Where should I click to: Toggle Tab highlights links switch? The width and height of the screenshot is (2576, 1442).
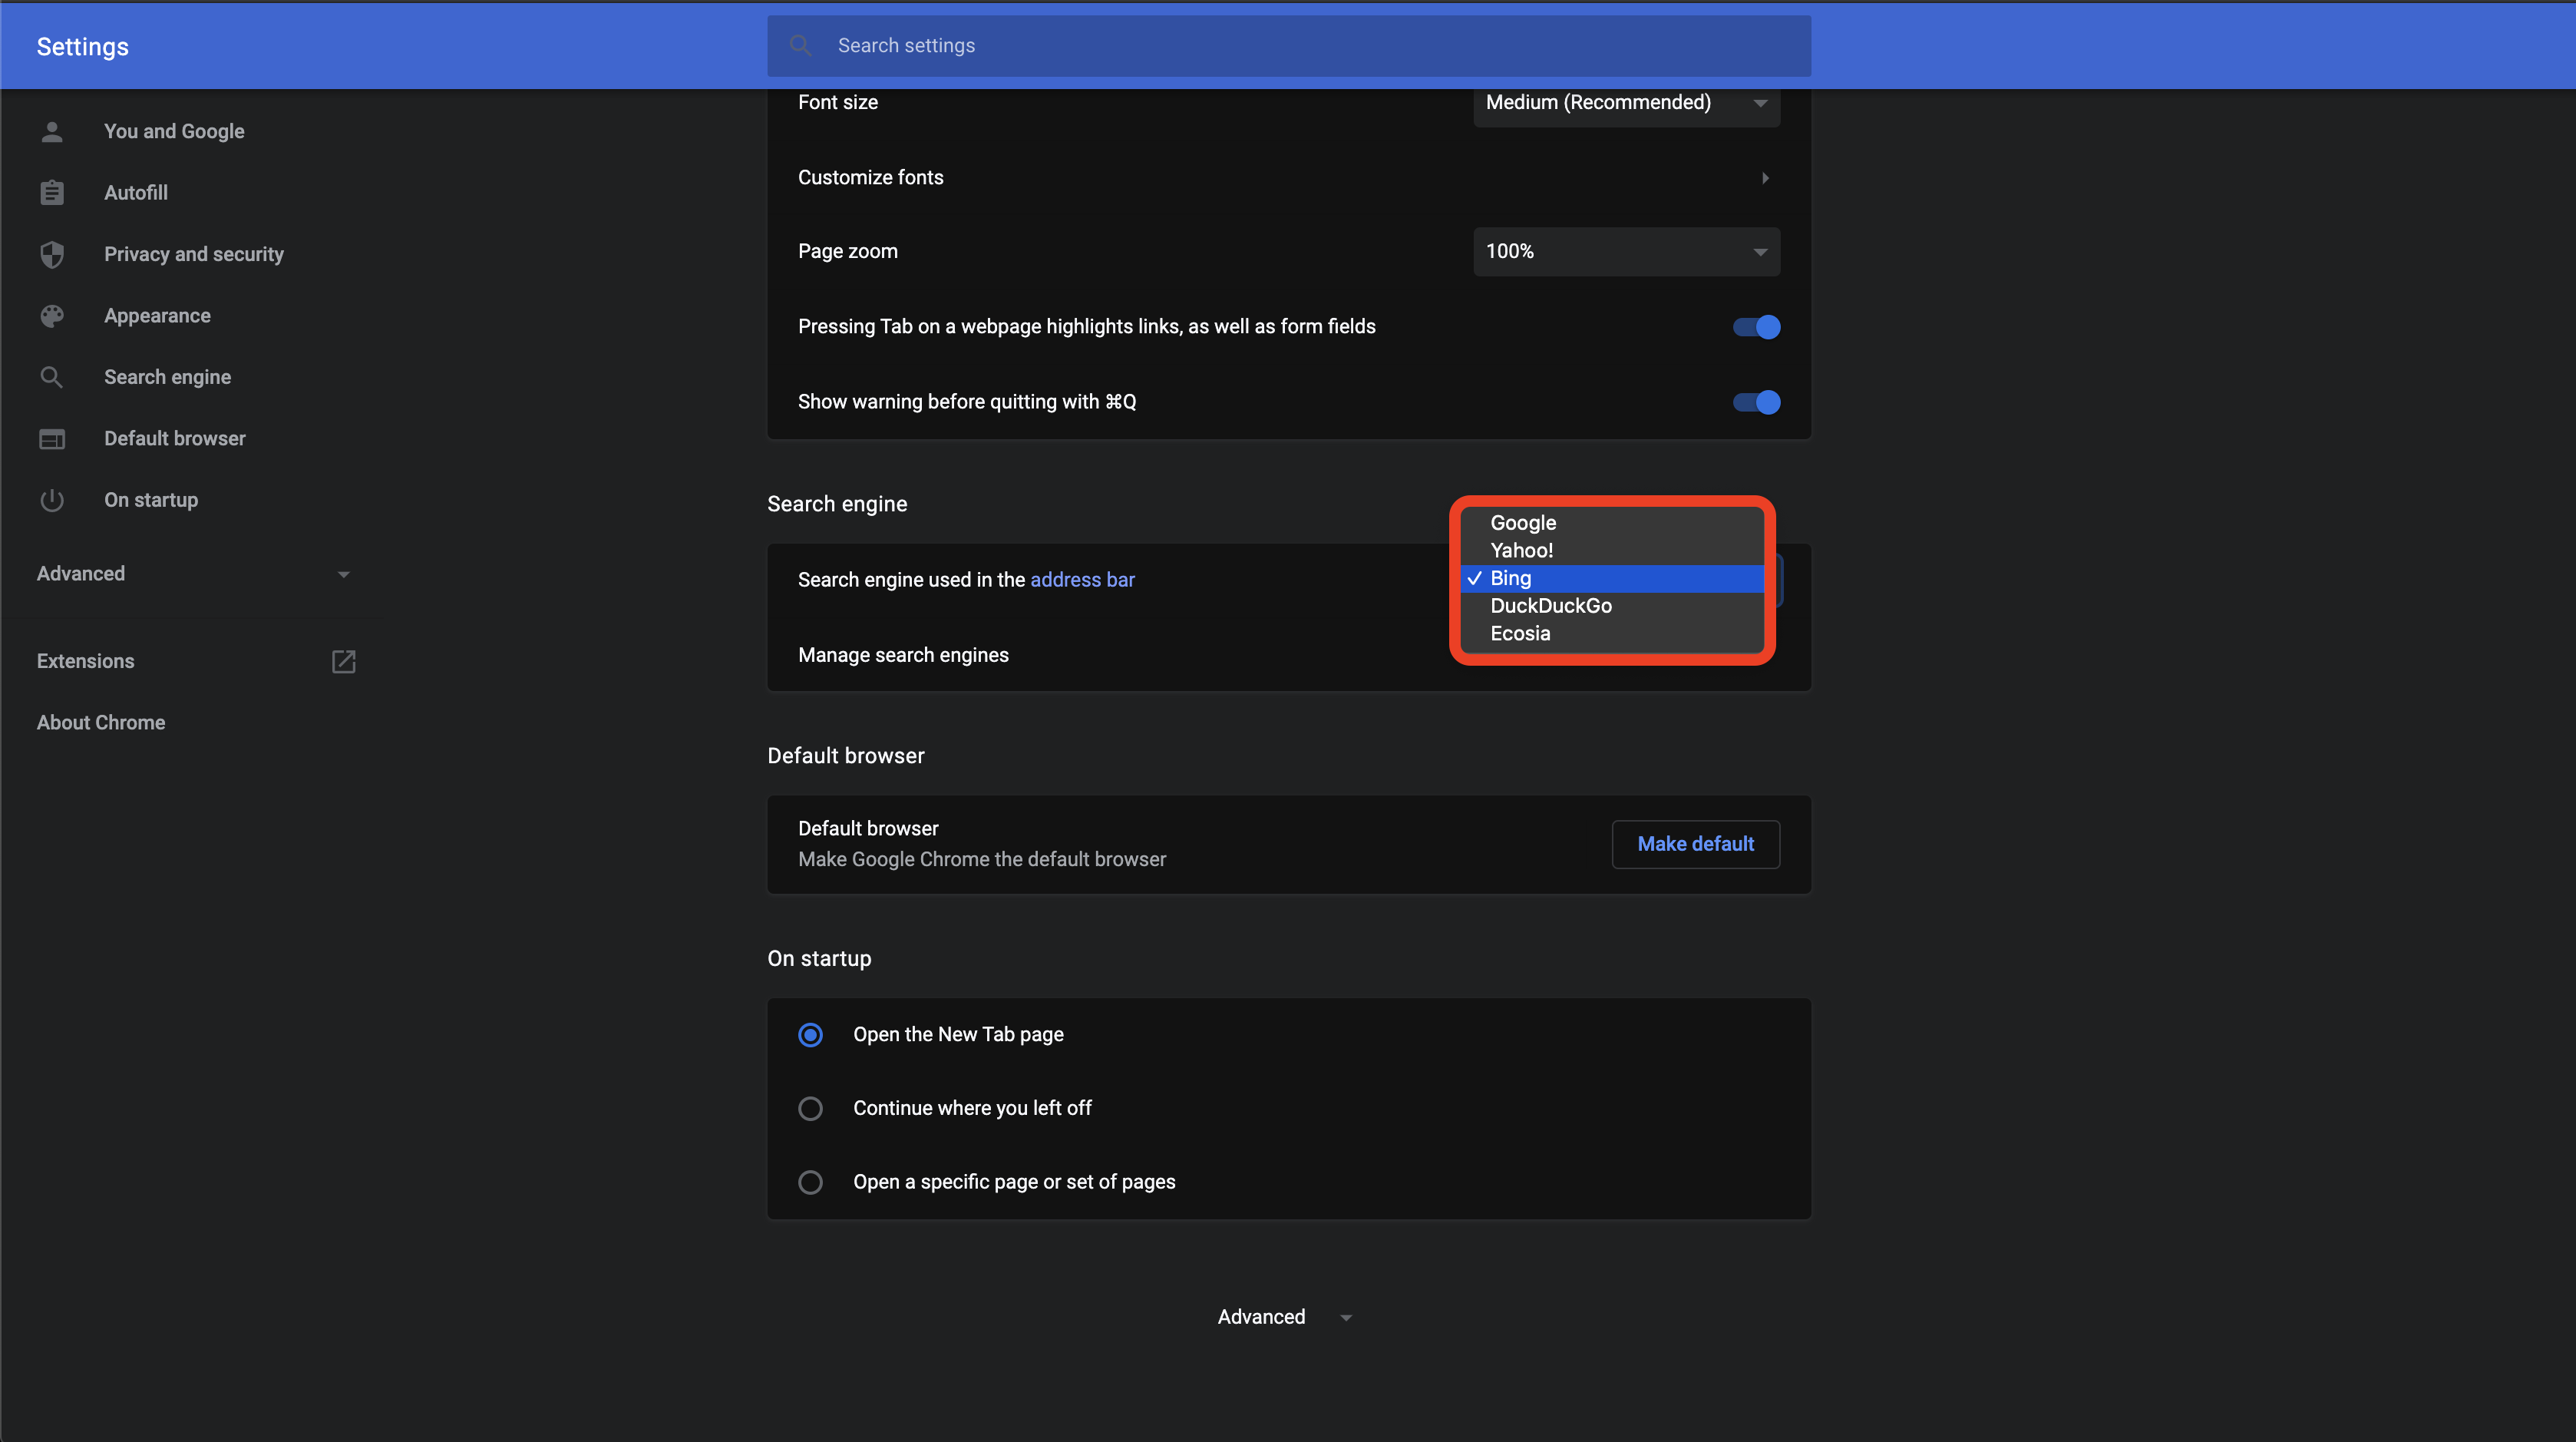(1756, 327)
